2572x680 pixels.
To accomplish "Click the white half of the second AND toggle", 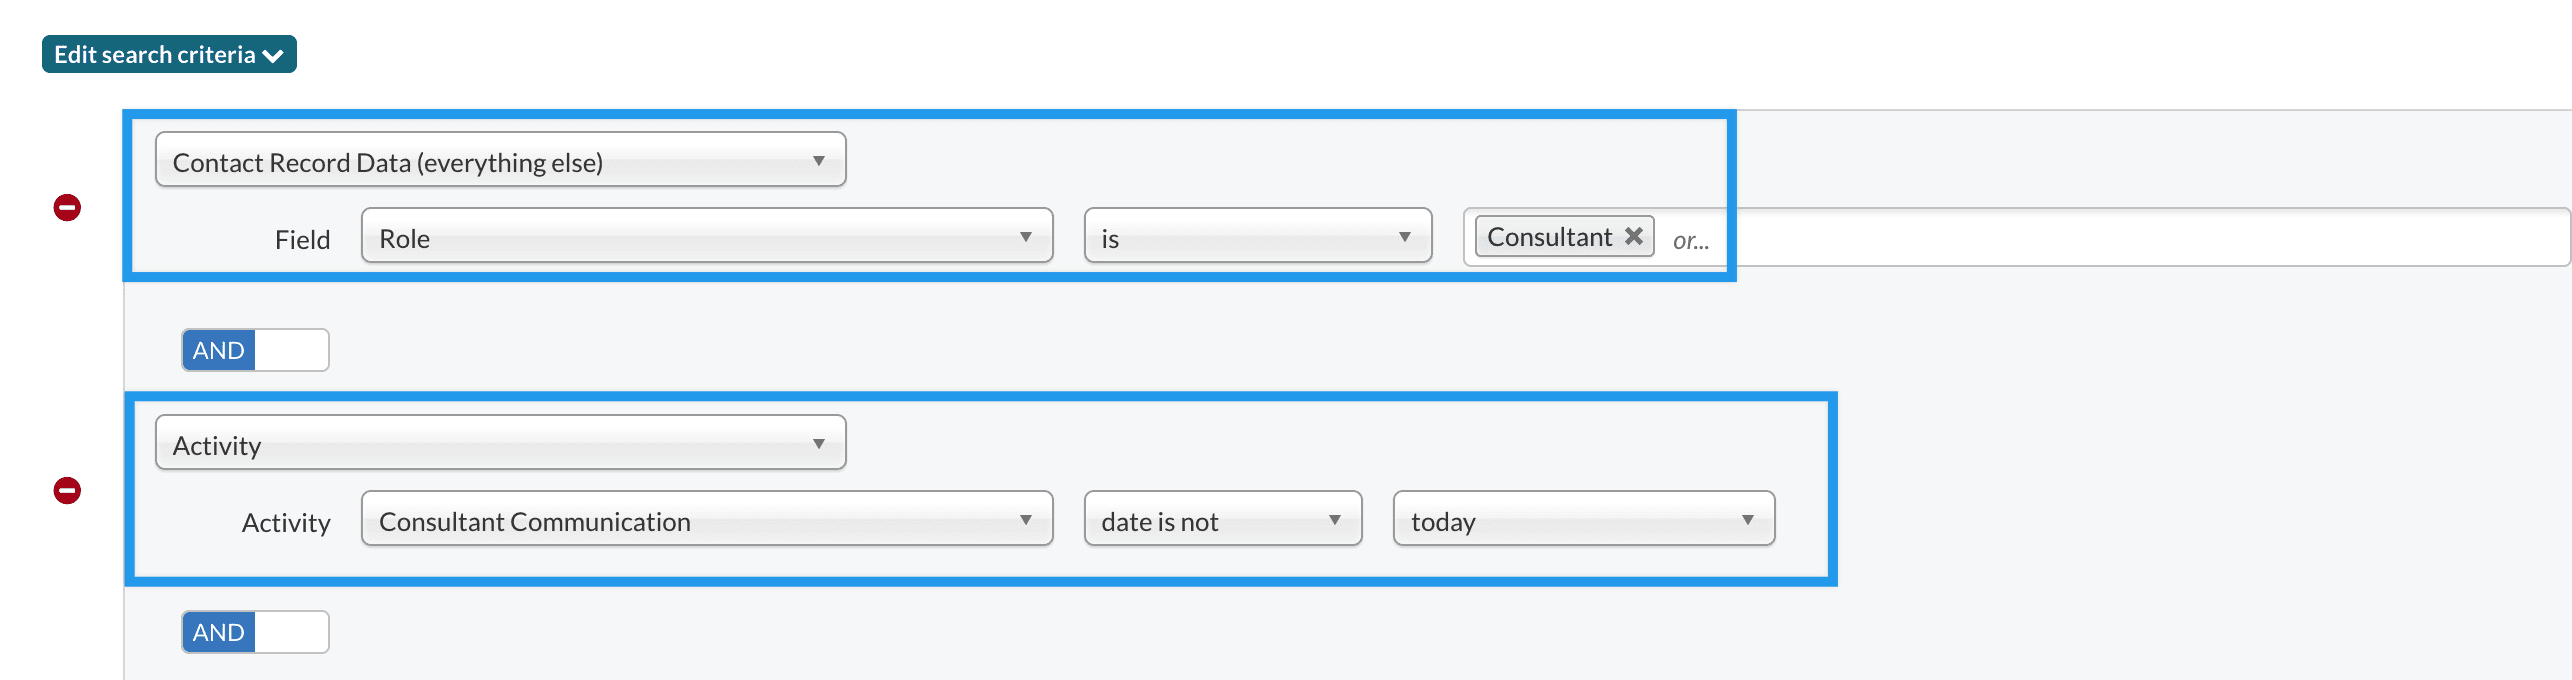I will [291, 632].
